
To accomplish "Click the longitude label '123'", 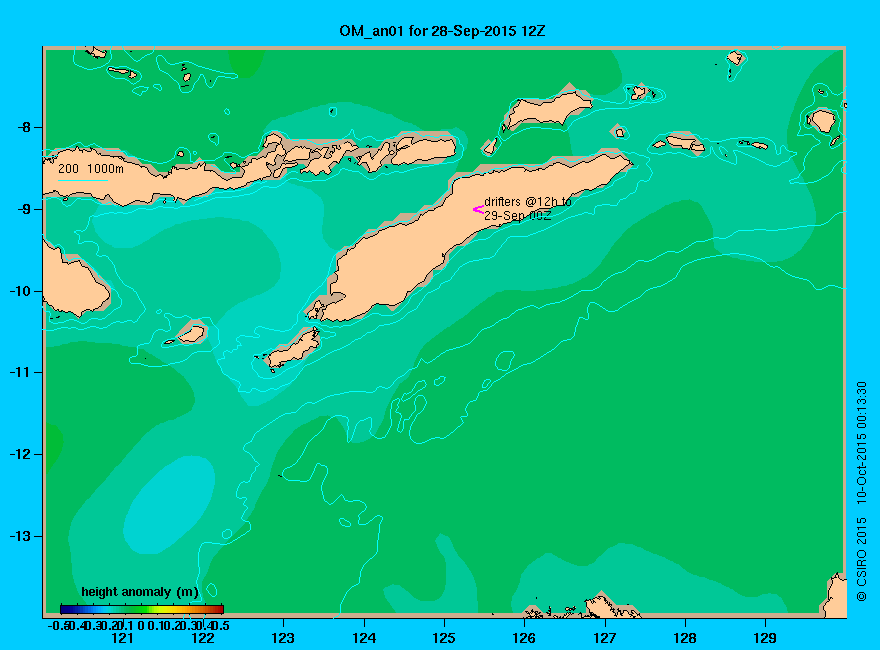I will click(x=283, y=638).
